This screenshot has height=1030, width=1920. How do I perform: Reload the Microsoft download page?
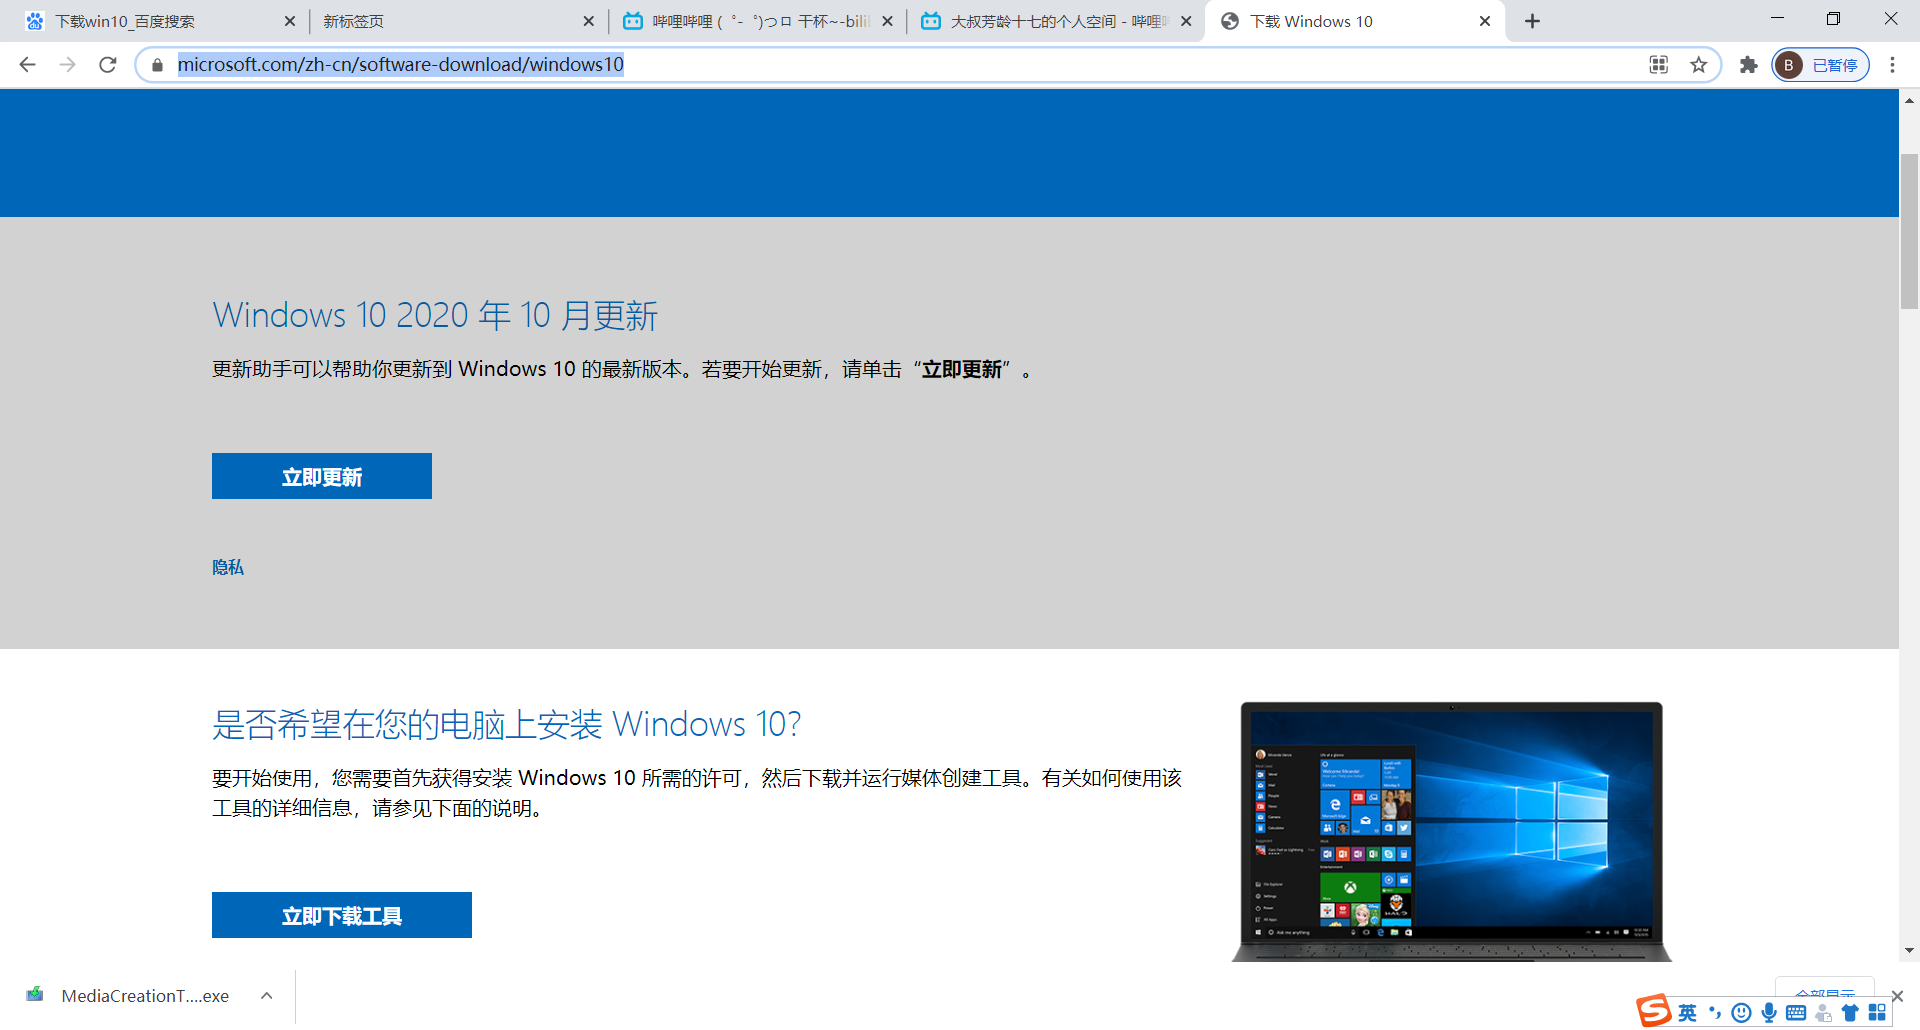108,65
